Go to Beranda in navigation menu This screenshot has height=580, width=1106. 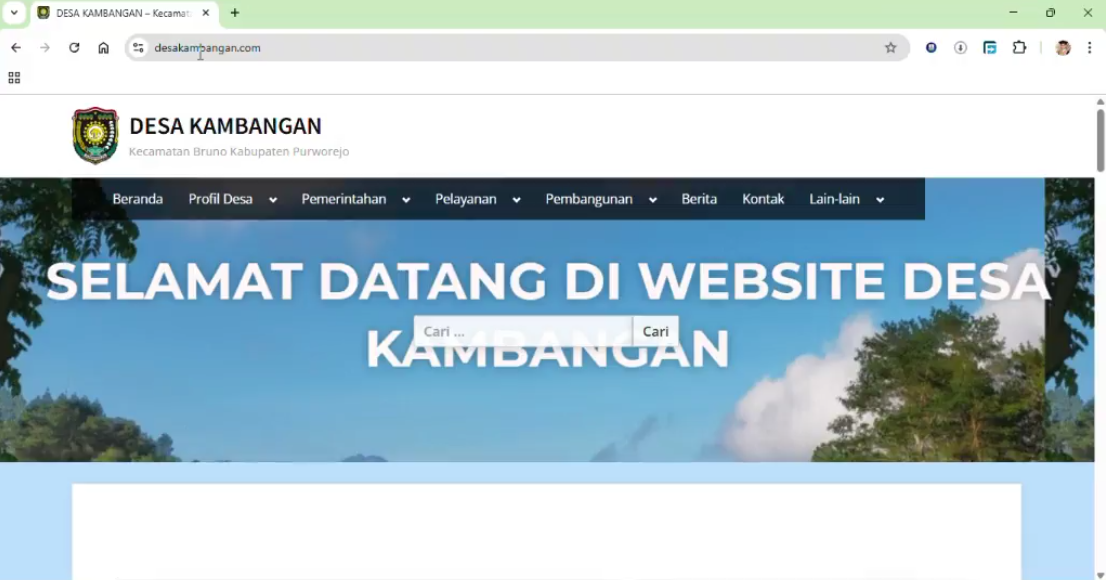tap(137, 199)
